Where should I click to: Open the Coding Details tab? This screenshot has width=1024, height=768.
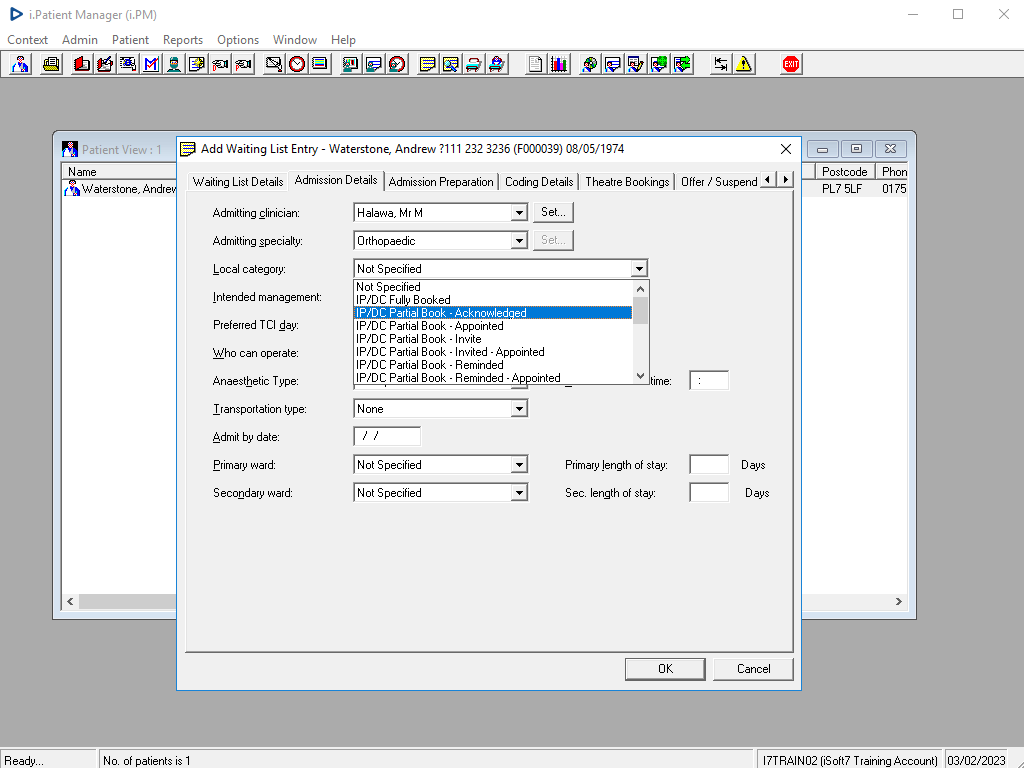click(539, 182)
